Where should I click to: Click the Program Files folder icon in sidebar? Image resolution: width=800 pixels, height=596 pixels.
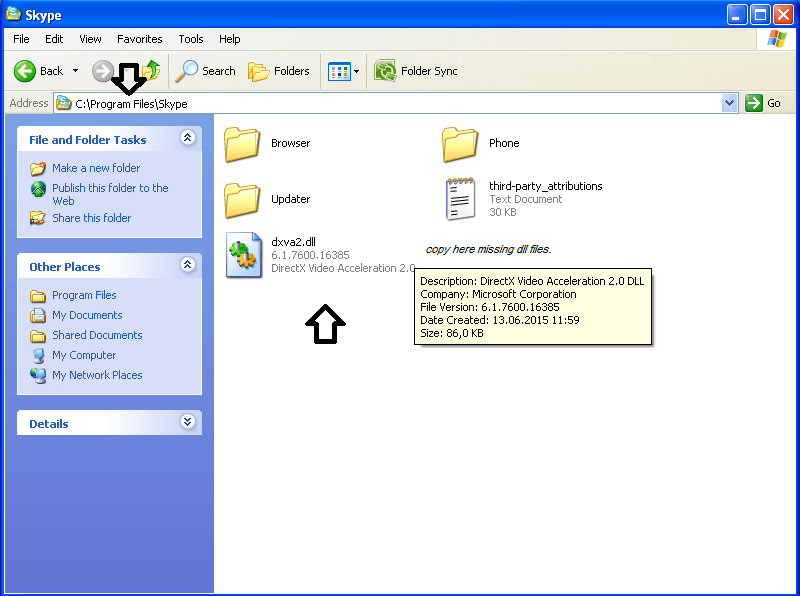click(38, 295)
